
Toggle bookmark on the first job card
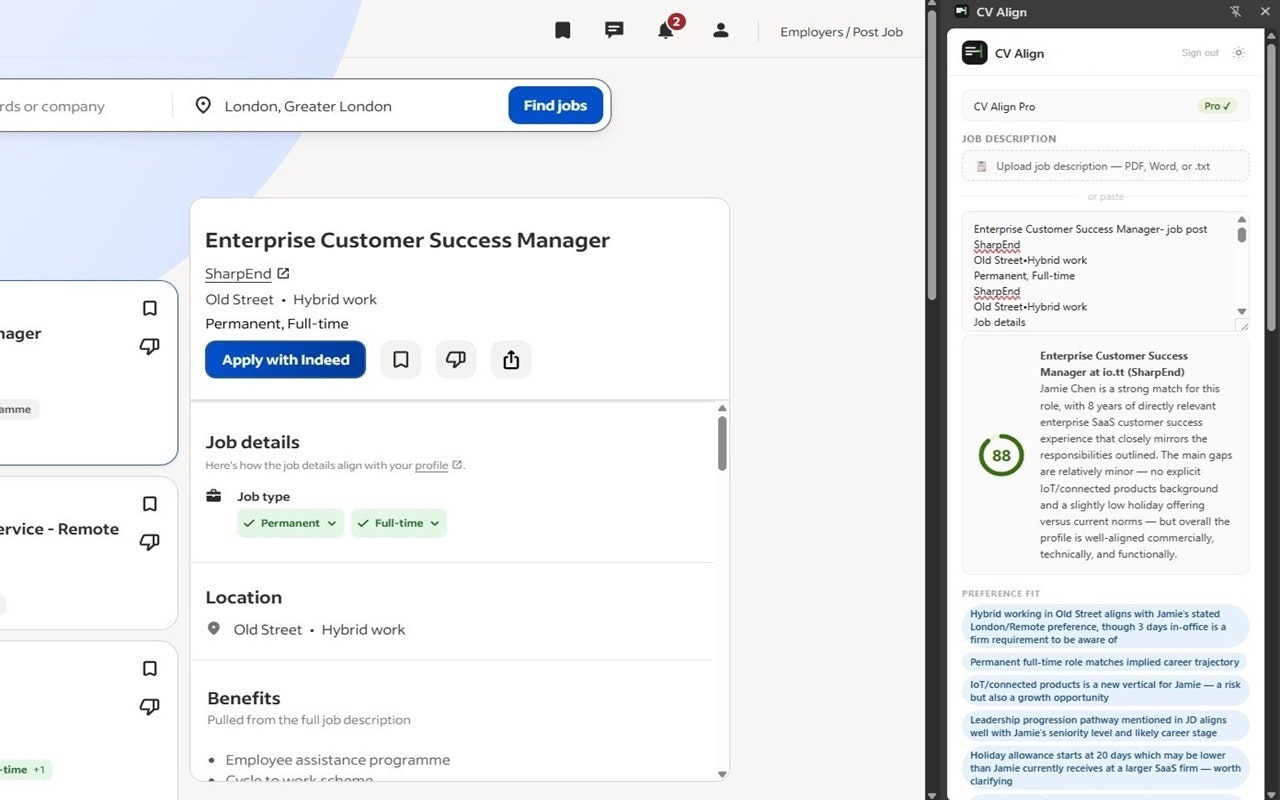click(x=150, y=309)
